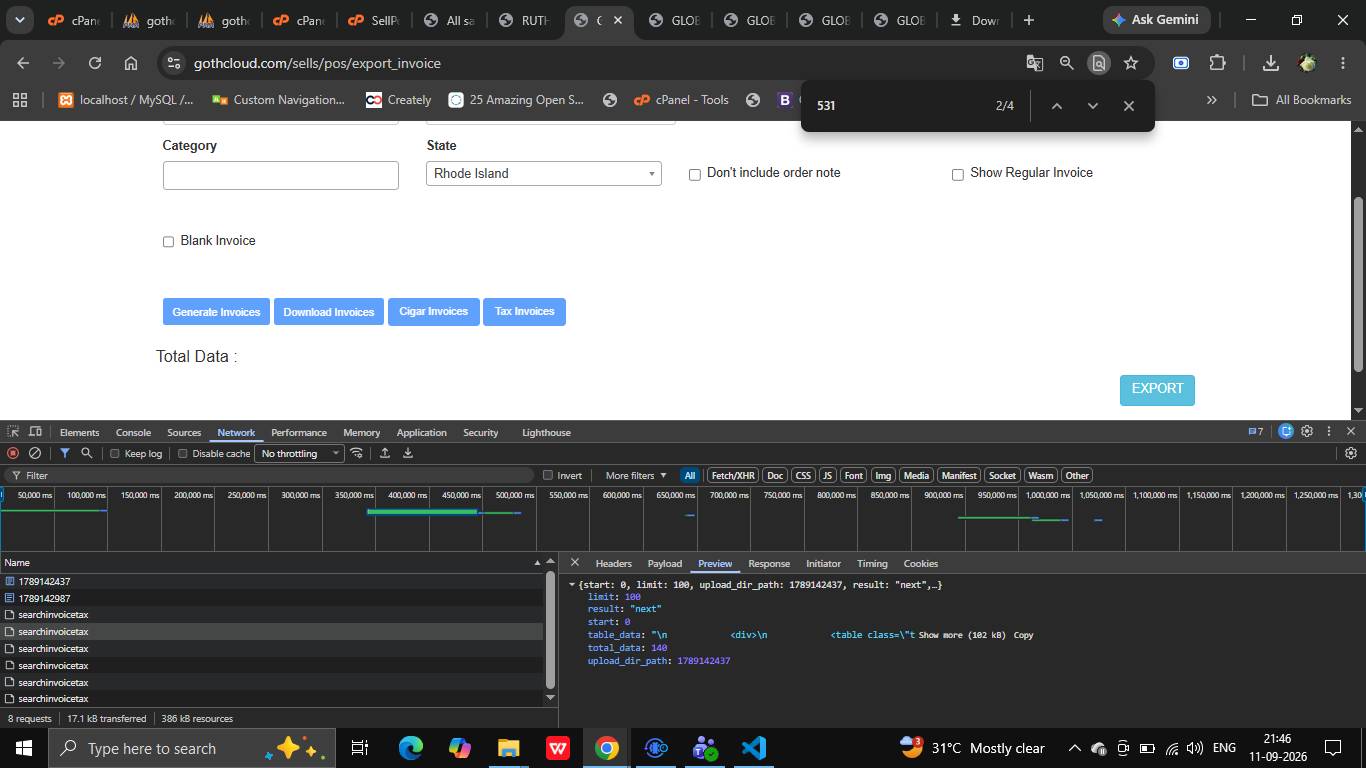This screenshot has height=768, width=1366.
Task: Go to next find-in-page match
Action: coord(1092,105)
